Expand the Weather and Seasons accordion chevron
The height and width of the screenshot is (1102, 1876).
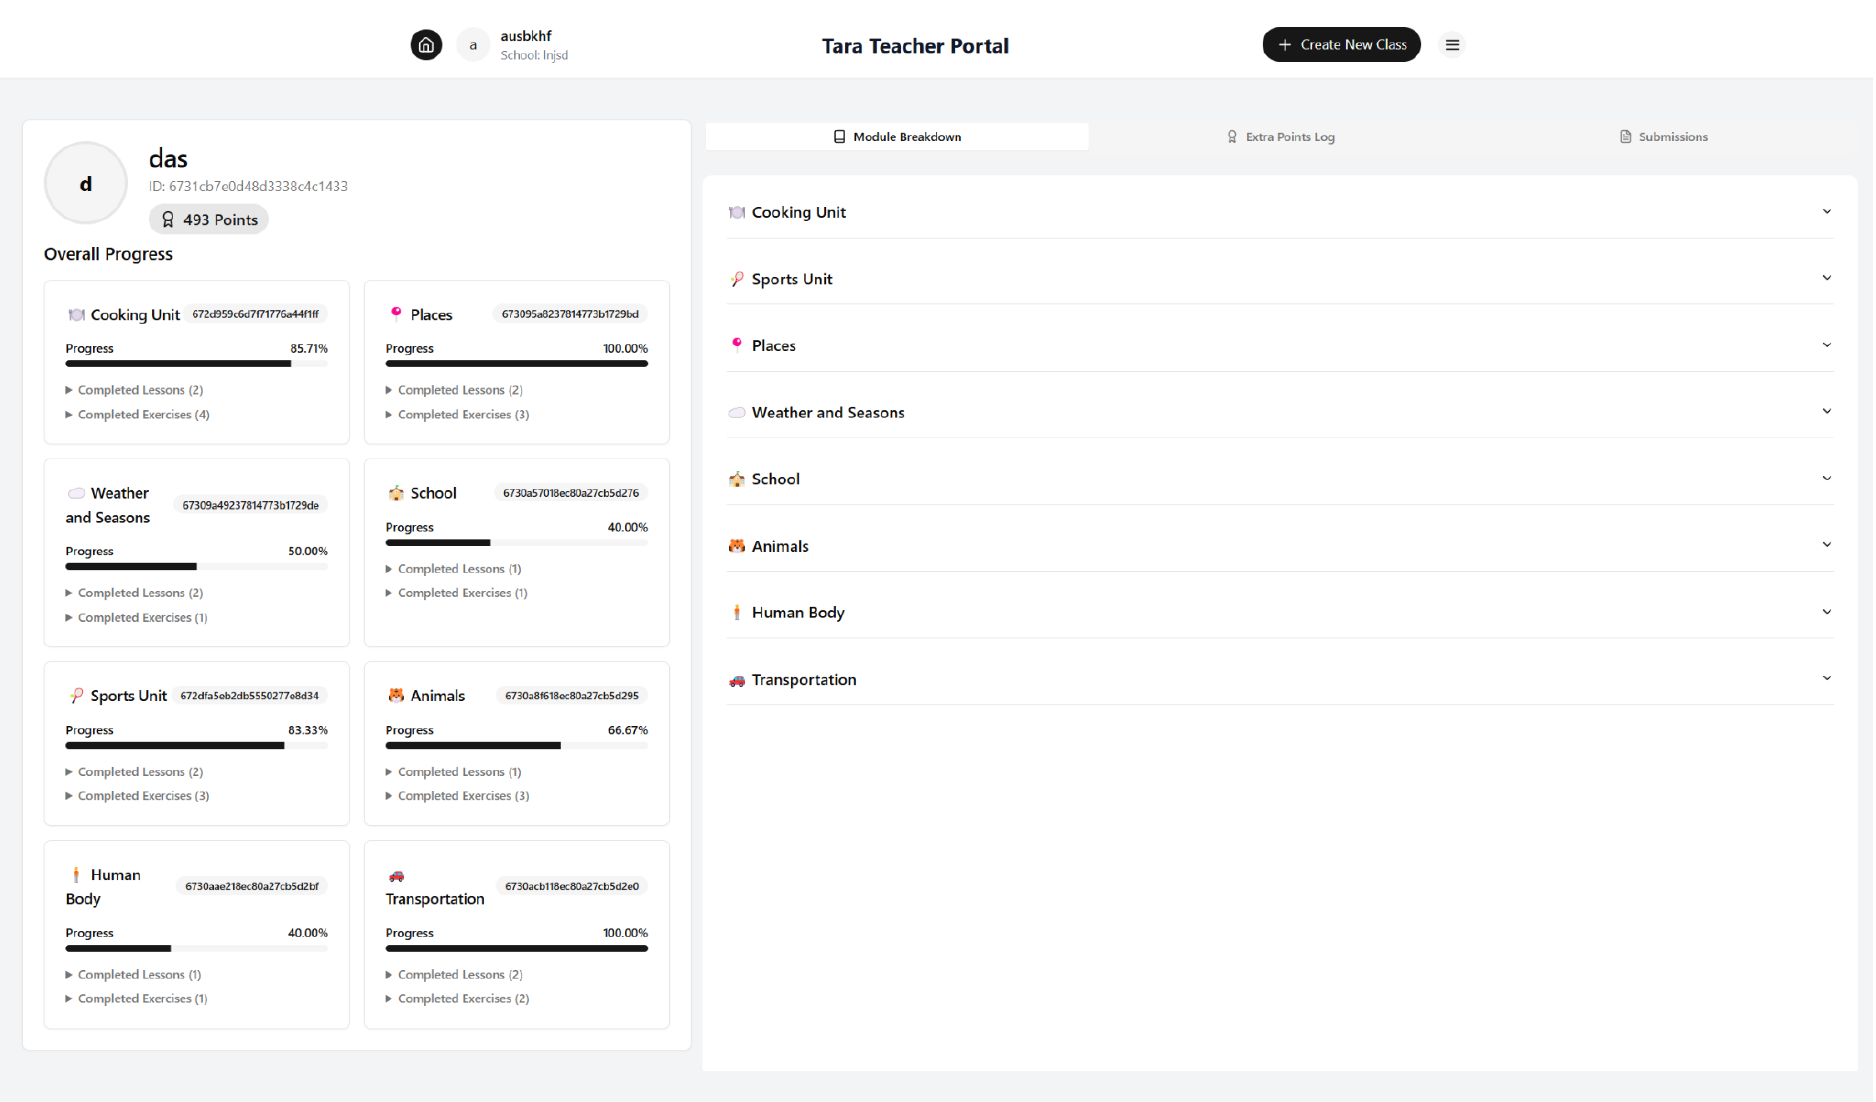click(x=1826, y=412)
